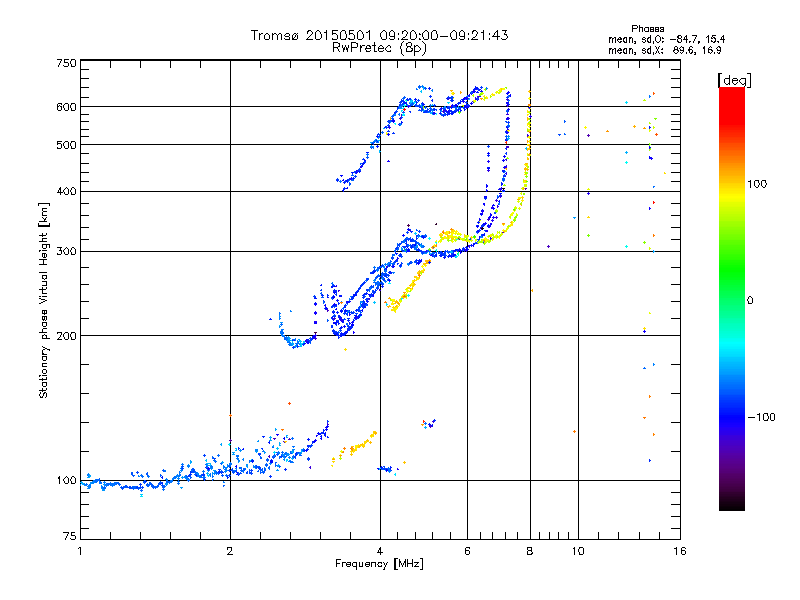The height and width of the screenshot is (600, 800).
Task: Click the y-axis tick label '200'
Action: [67, 336]
